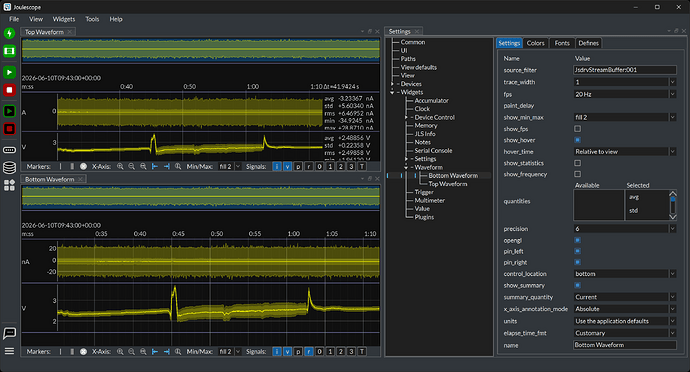Toggle the show_hover checkbox

pyautogui.click(x=577, y=140)
